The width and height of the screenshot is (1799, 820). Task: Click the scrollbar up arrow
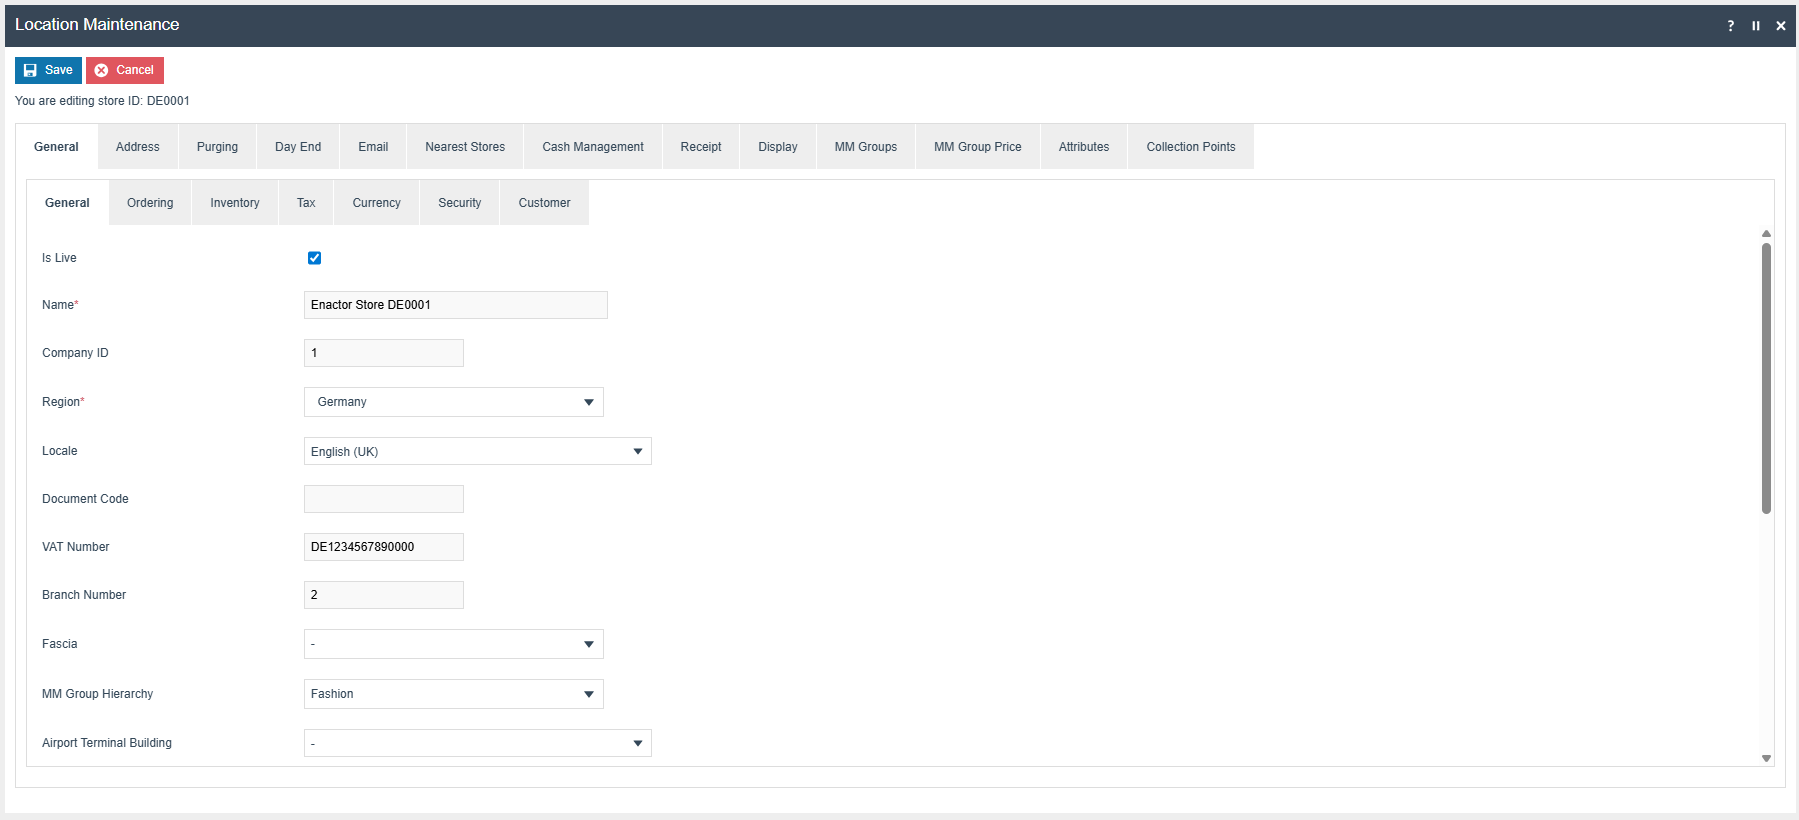(1766, 233)
